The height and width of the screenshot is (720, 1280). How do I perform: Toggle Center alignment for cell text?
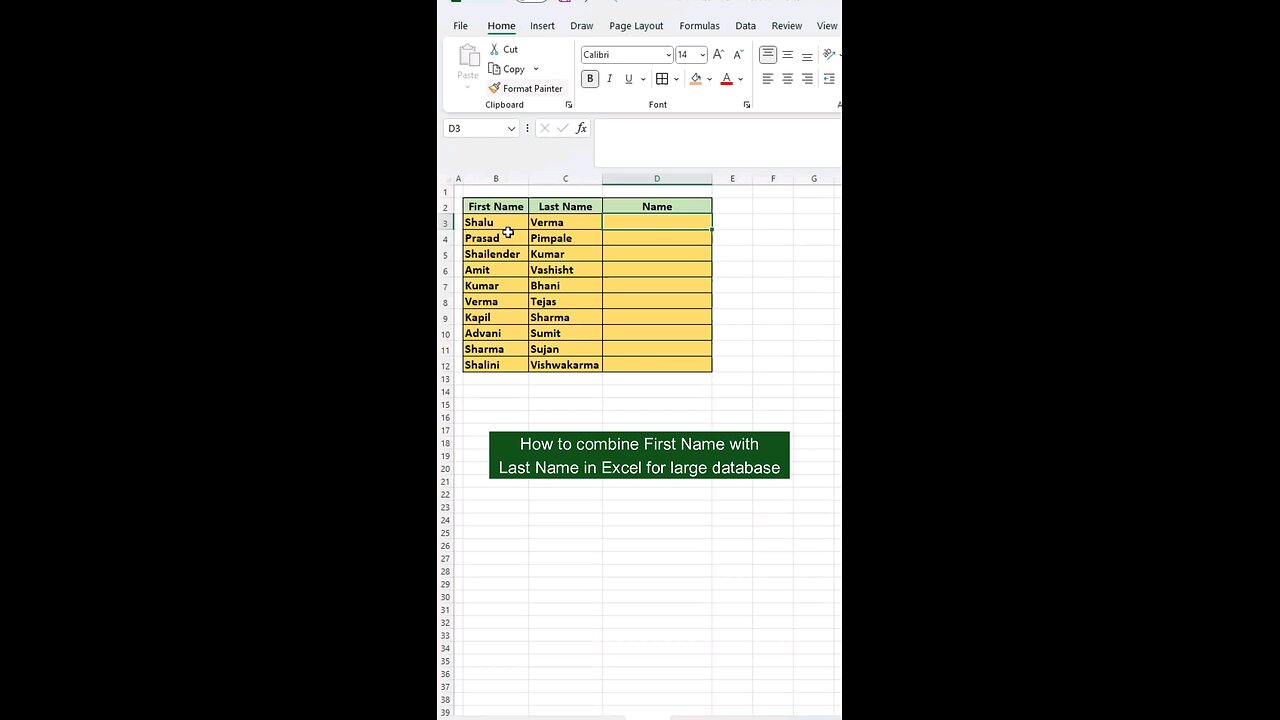tap(788, 79)
